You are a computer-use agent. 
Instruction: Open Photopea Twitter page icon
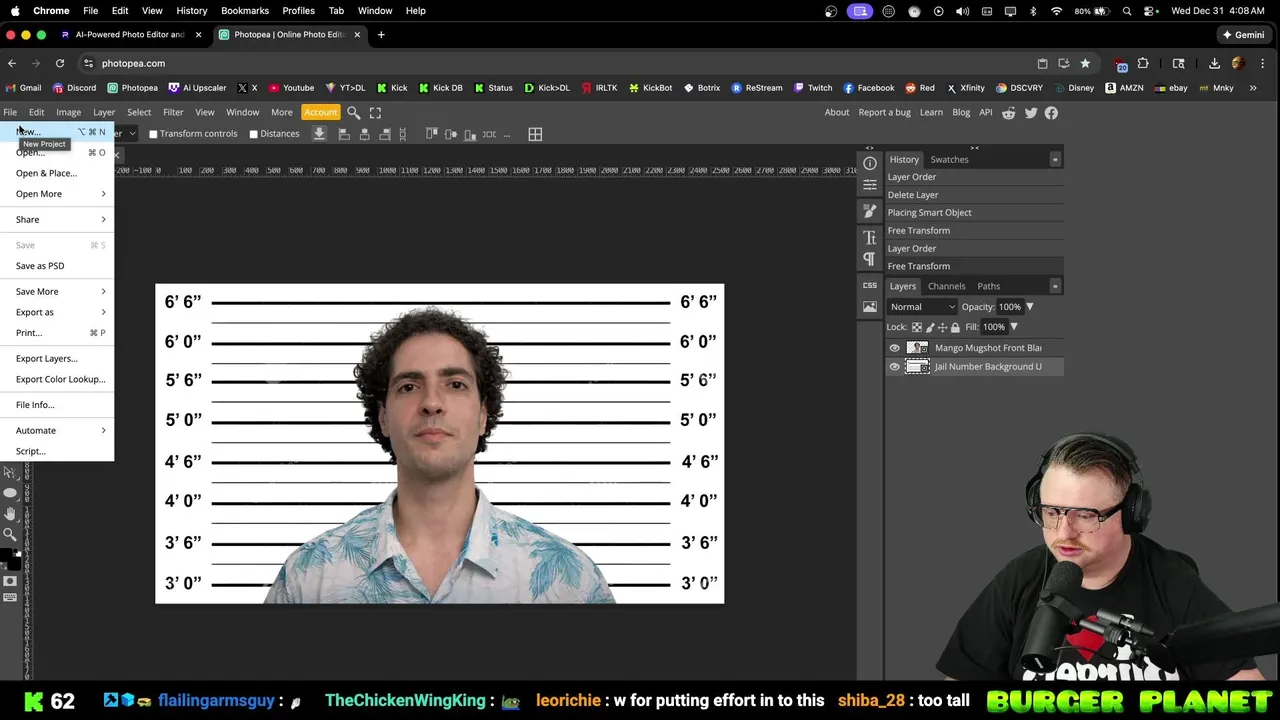1031,113
